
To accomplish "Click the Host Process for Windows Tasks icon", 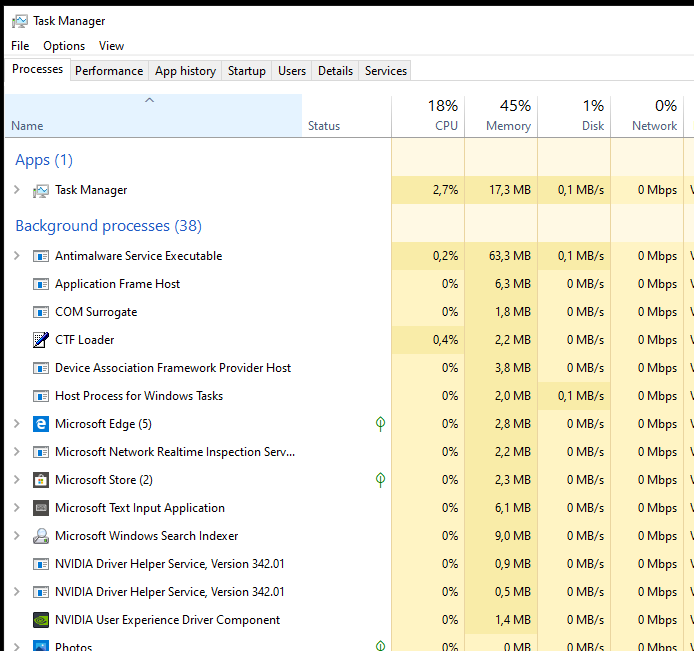I will (x=41, y=396).
